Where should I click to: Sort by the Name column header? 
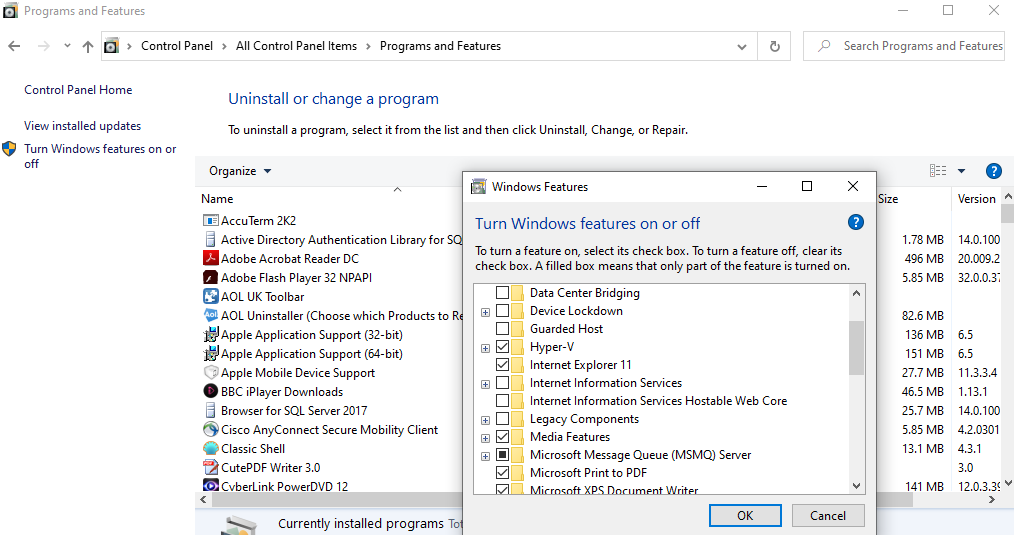(x=217, y=199)
